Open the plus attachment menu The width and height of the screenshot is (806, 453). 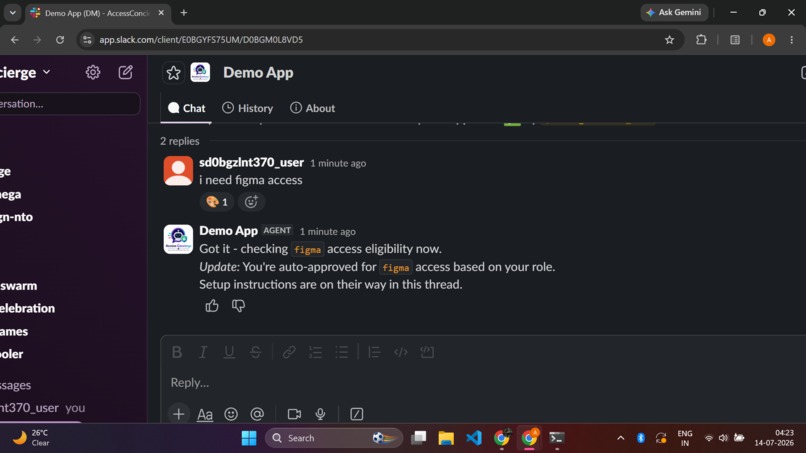coord(178,414)
